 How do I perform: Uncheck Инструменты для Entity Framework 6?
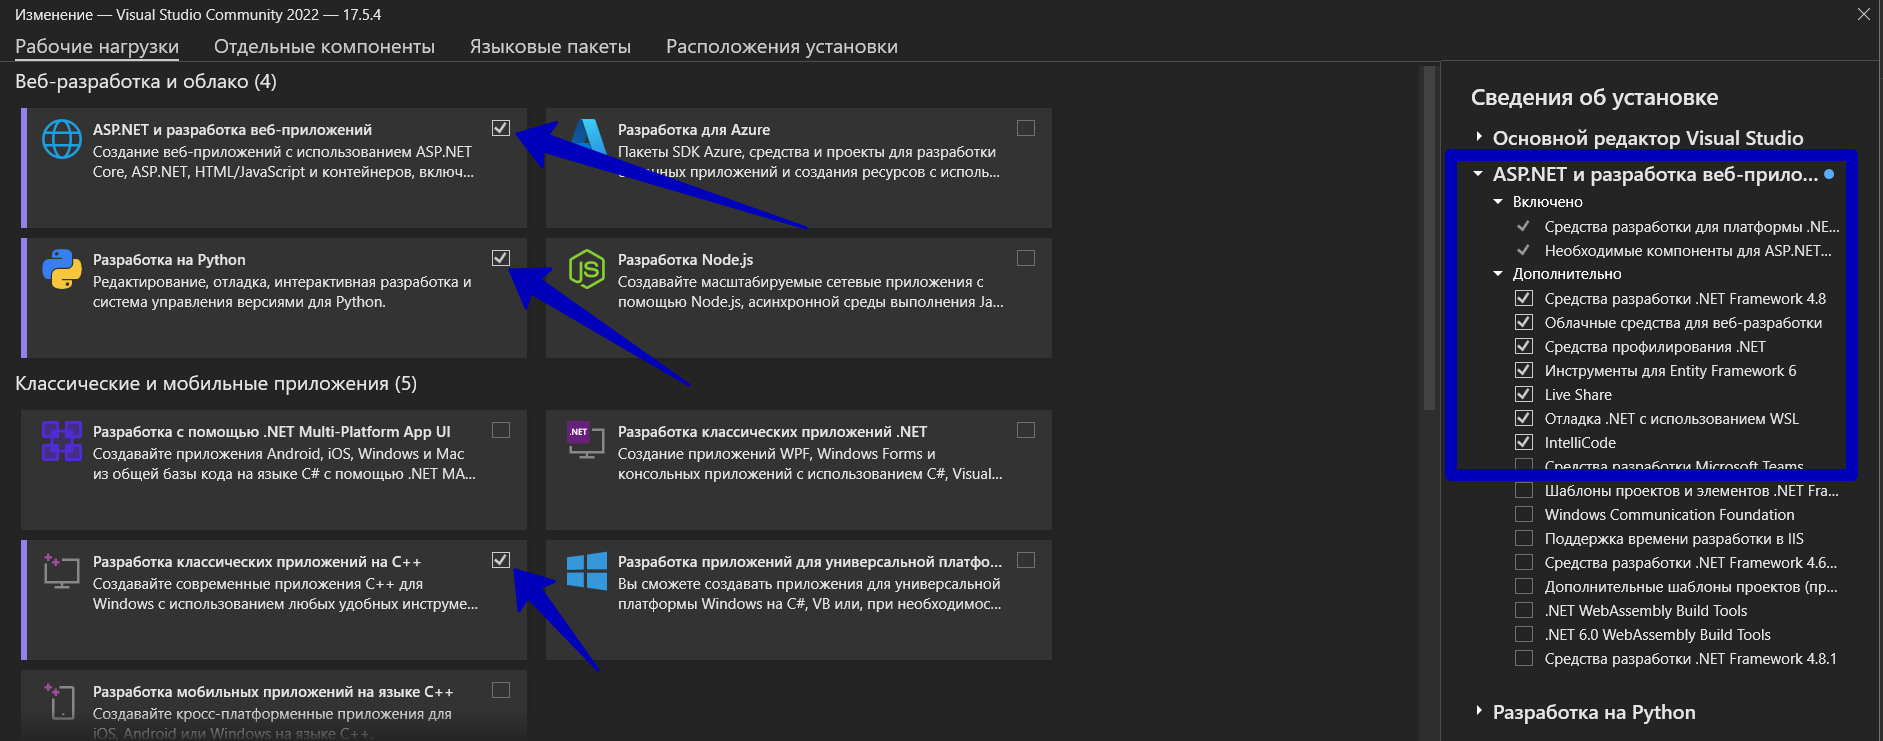(x=1524, y=370)
